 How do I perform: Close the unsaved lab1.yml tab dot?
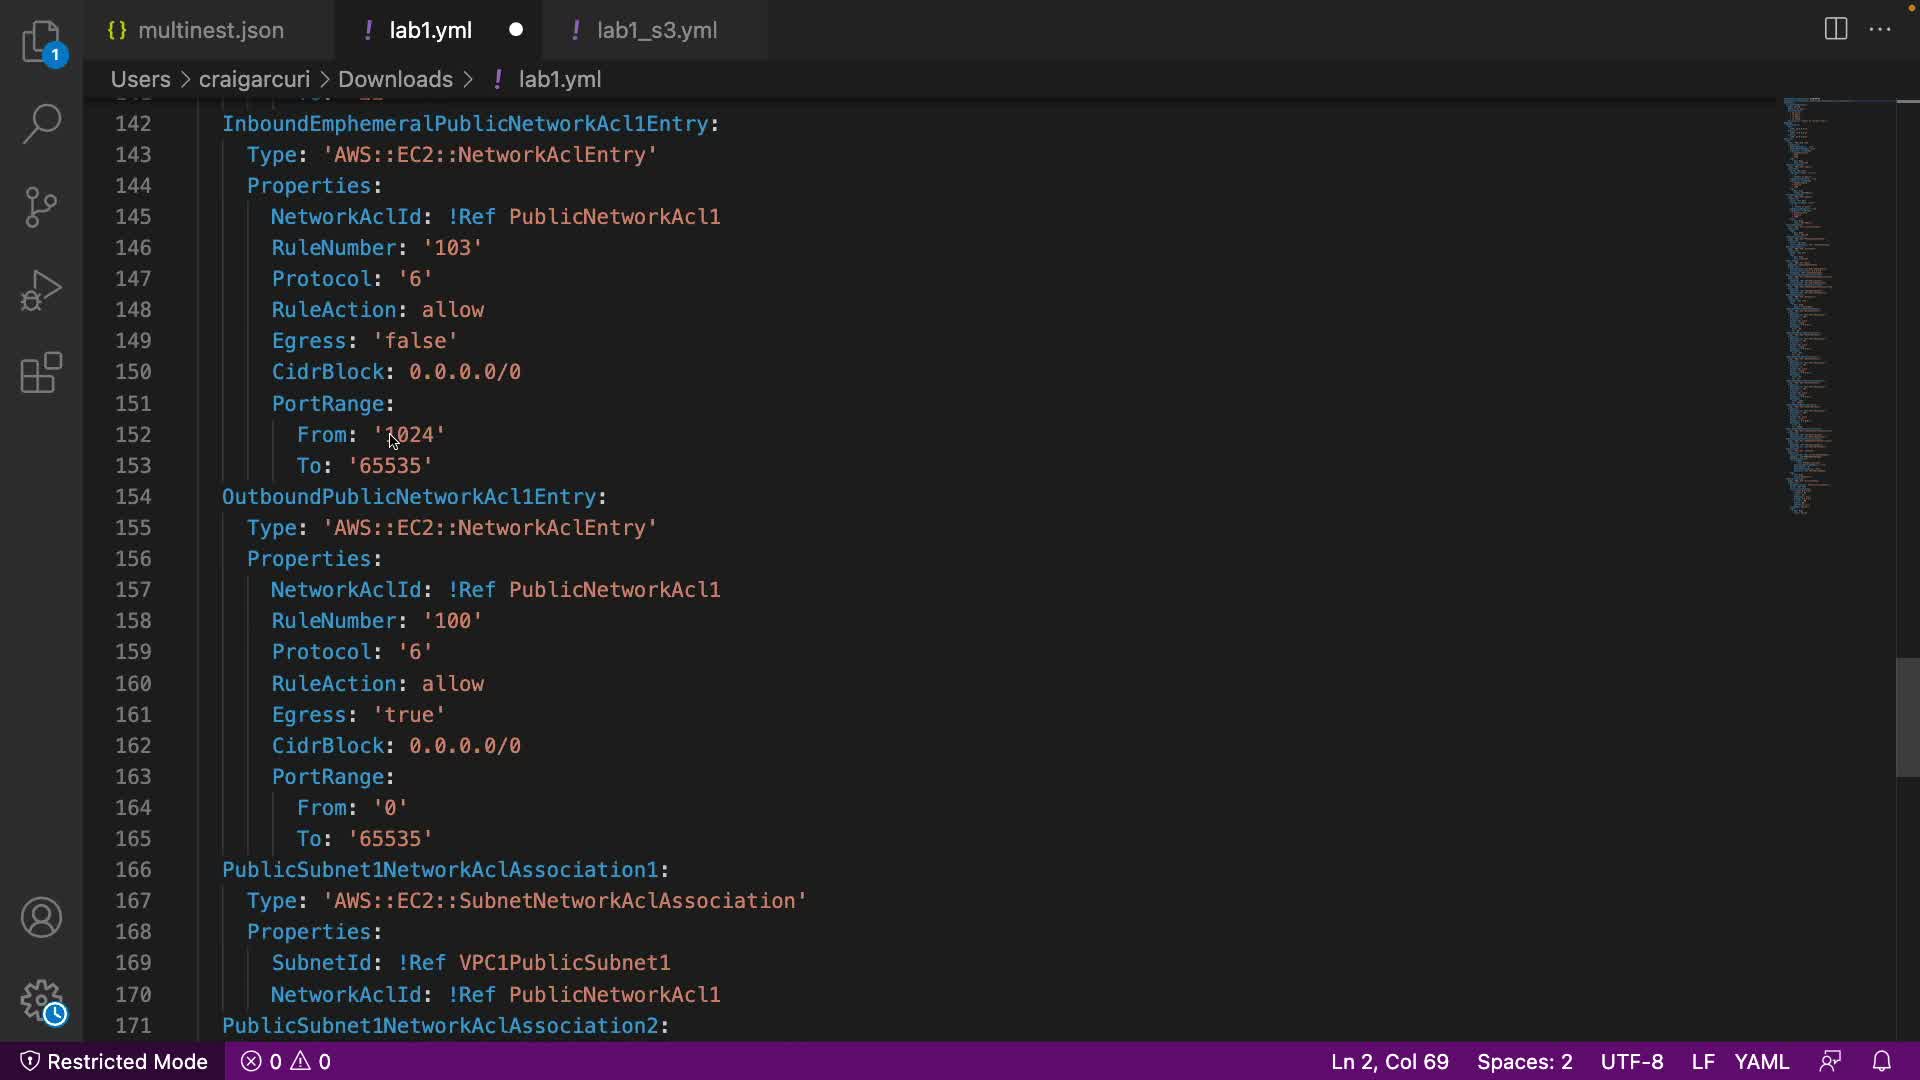click(x=516, y=30)
